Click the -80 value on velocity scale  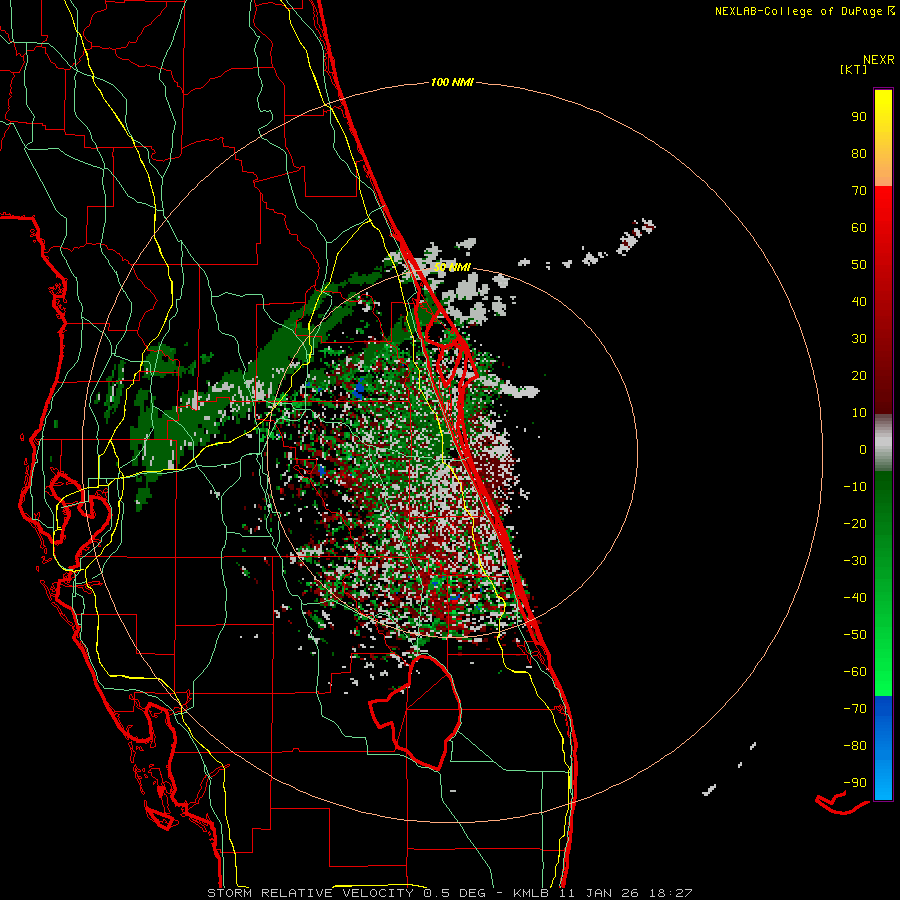coord(855,746)
